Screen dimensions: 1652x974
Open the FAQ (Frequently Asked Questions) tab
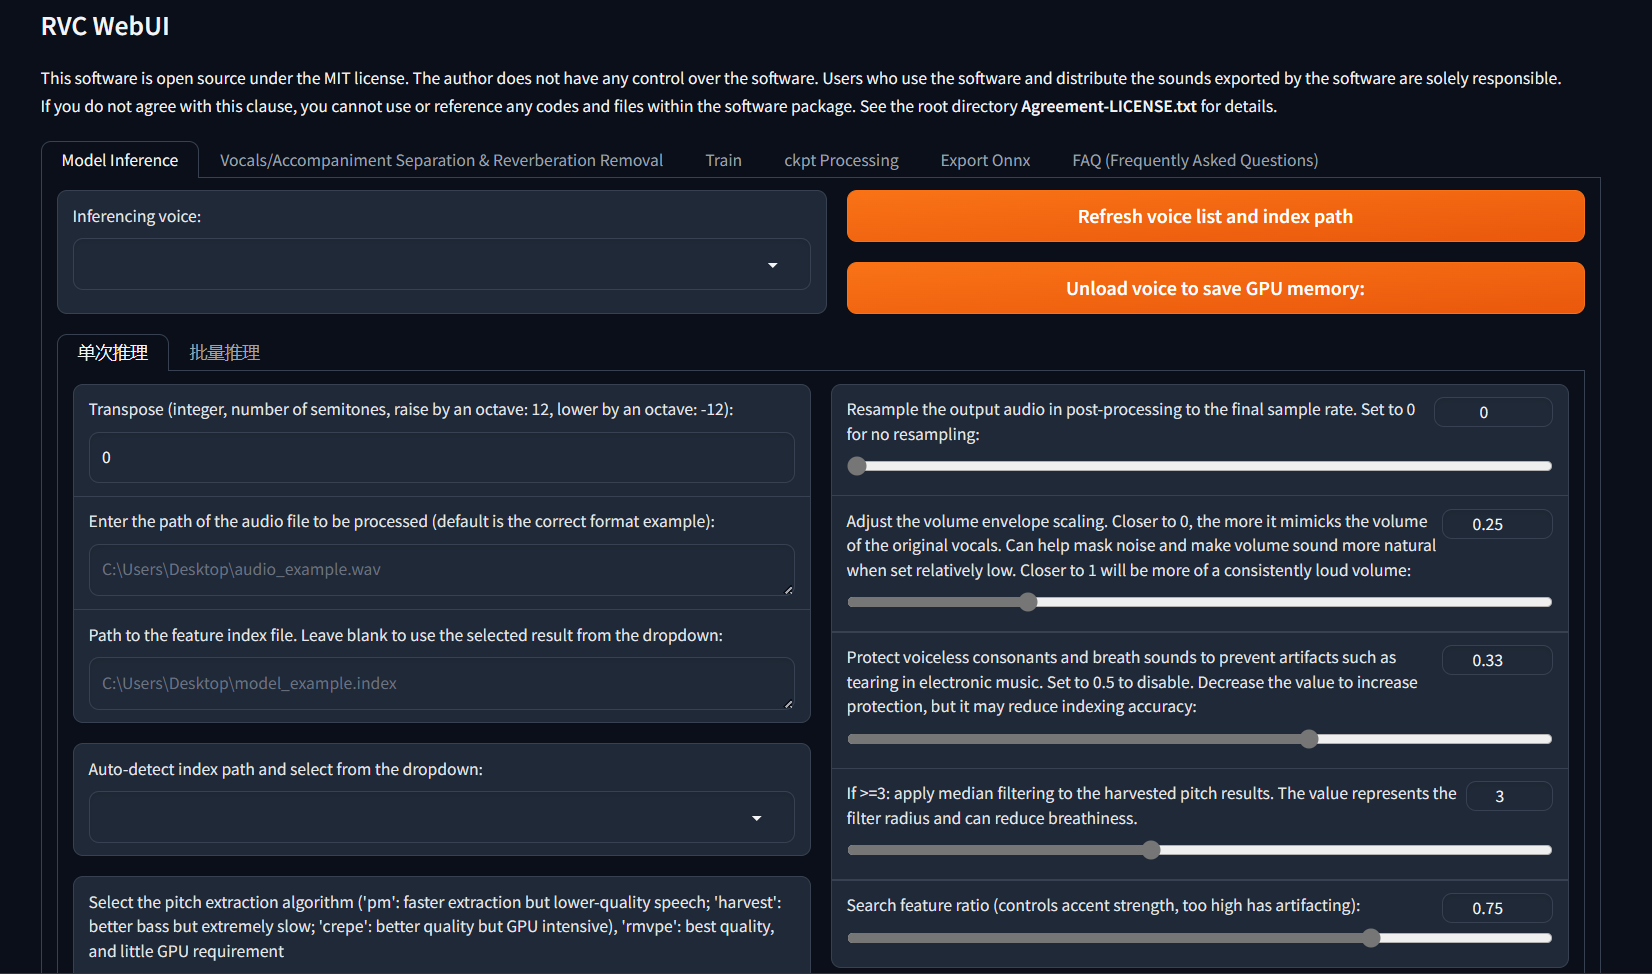pos(1195,160)
